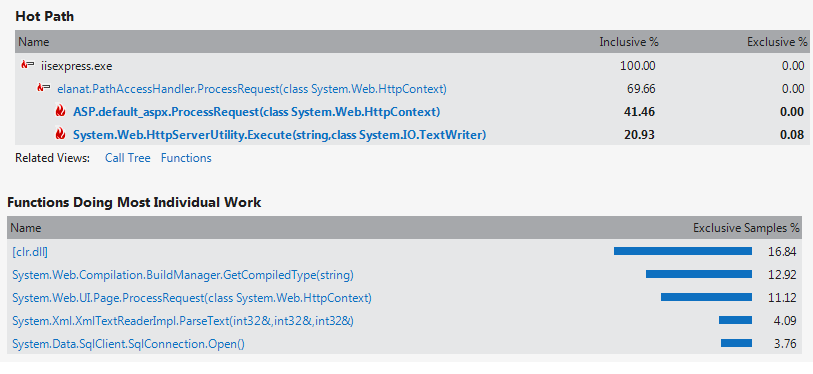Click the Exclusive Samples % column header
This screenshot has height=374, width=813.
747,228
